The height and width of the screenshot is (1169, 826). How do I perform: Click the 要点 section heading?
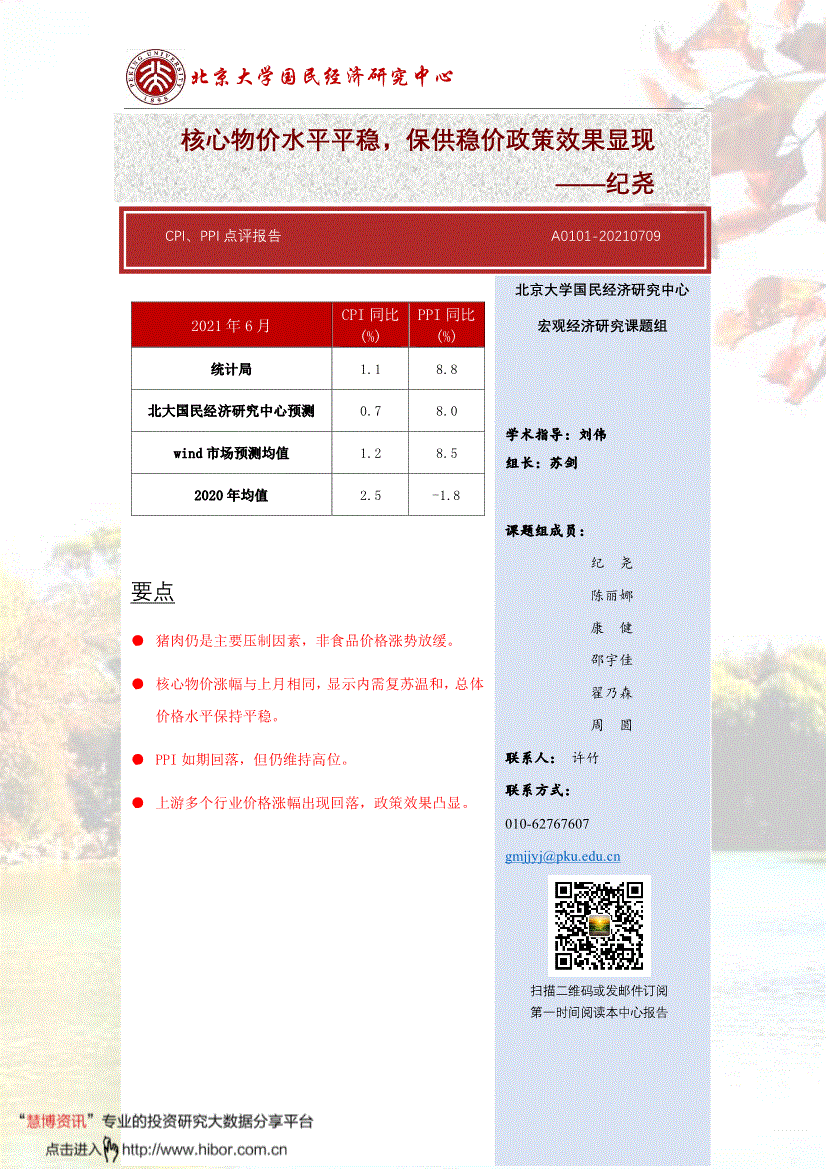coord(153,592)
